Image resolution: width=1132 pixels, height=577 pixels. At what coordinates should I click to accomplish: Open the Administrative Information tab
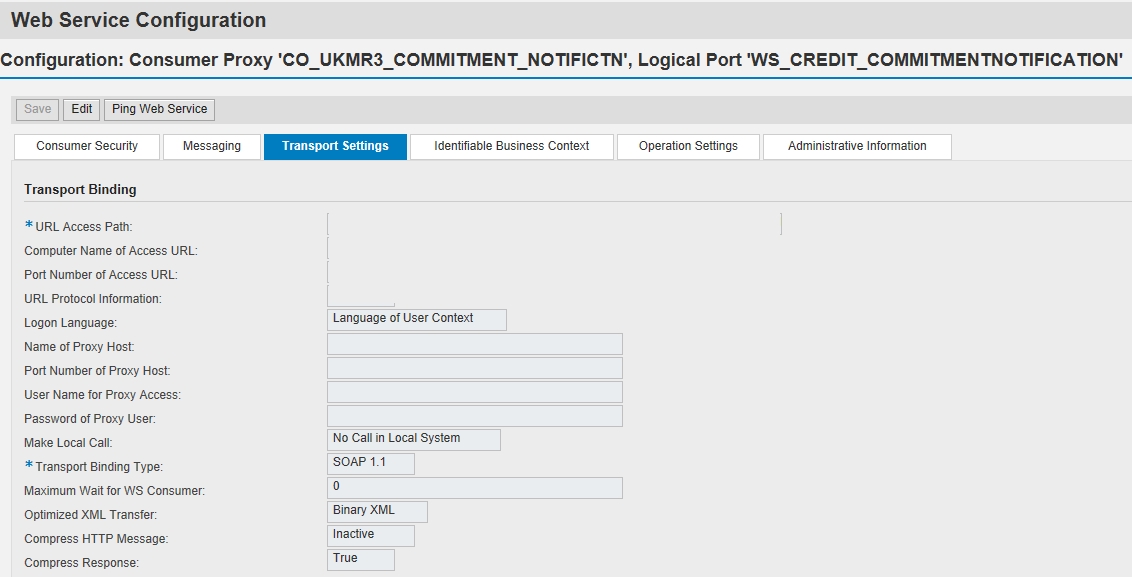(856, 146)
